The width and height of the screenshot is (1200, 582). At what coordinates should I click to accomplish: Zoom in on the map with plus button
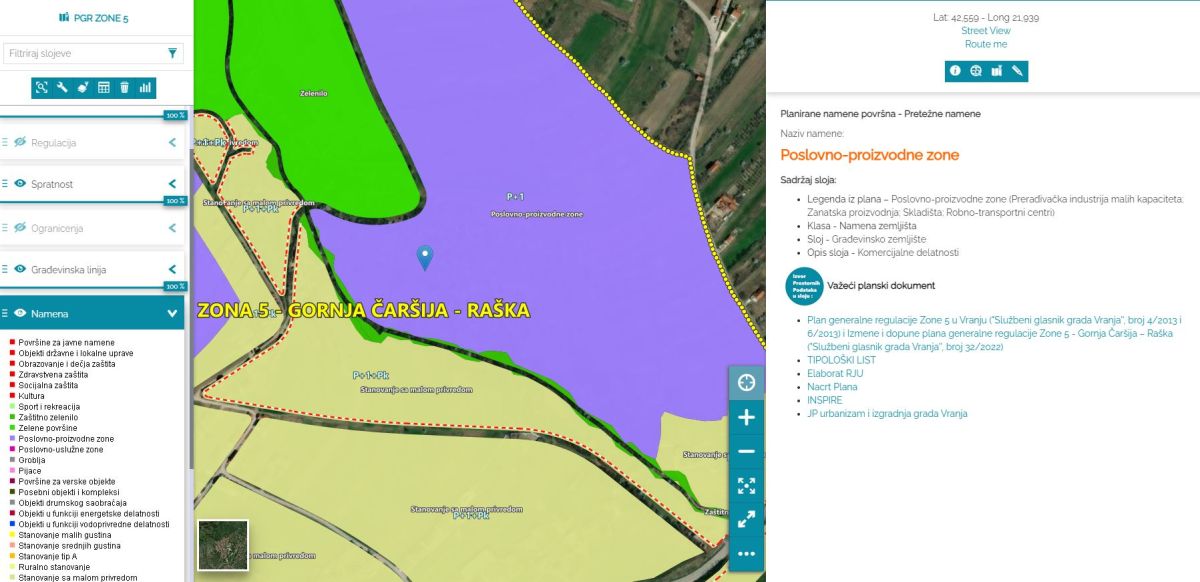746,417
